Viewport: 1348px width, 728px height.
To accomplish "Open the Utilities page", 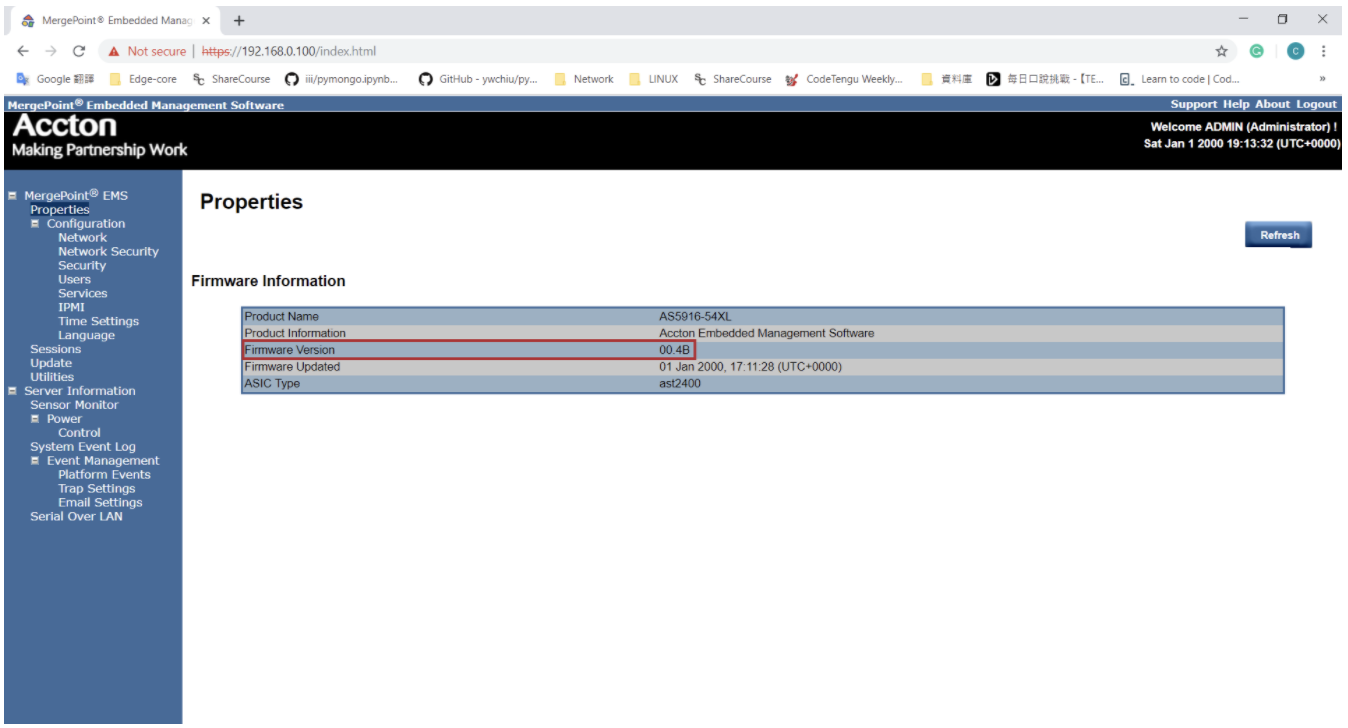I will (x=52, y=377).
